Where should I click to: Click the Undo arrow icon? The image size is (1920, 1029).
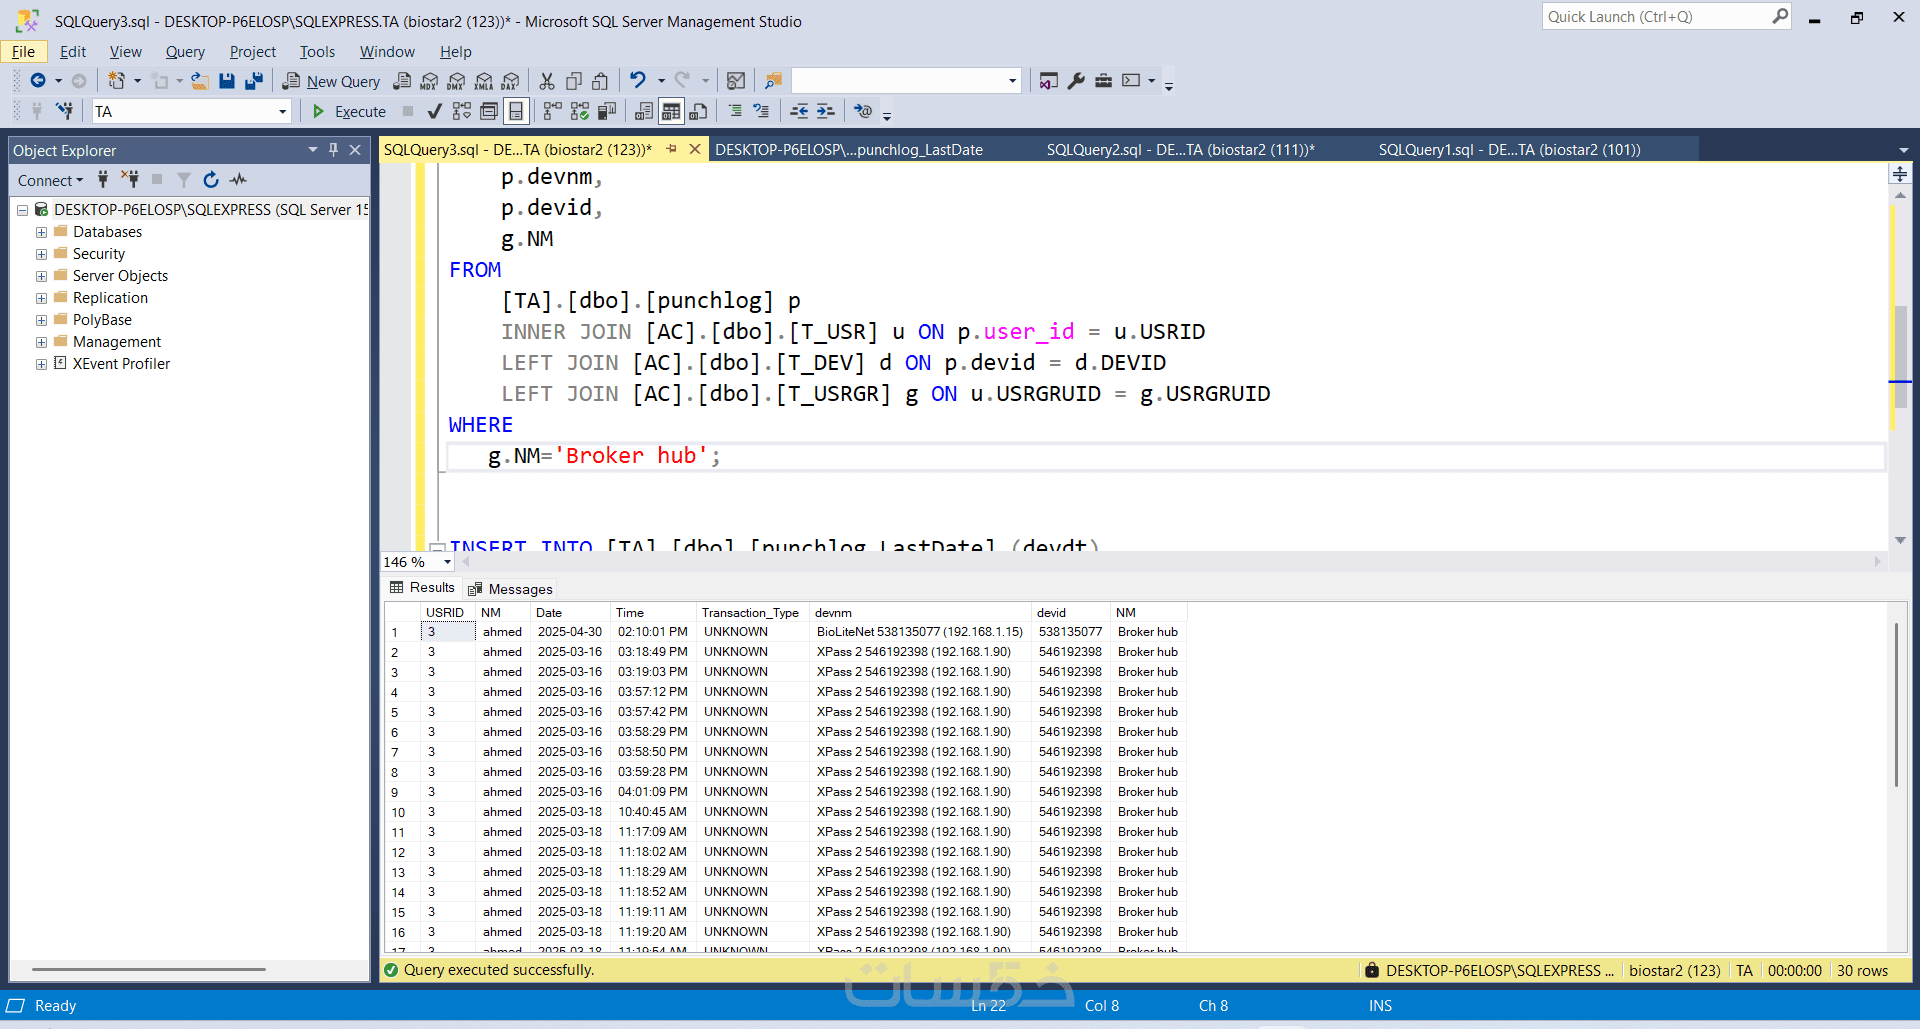[x=637, y=81]
